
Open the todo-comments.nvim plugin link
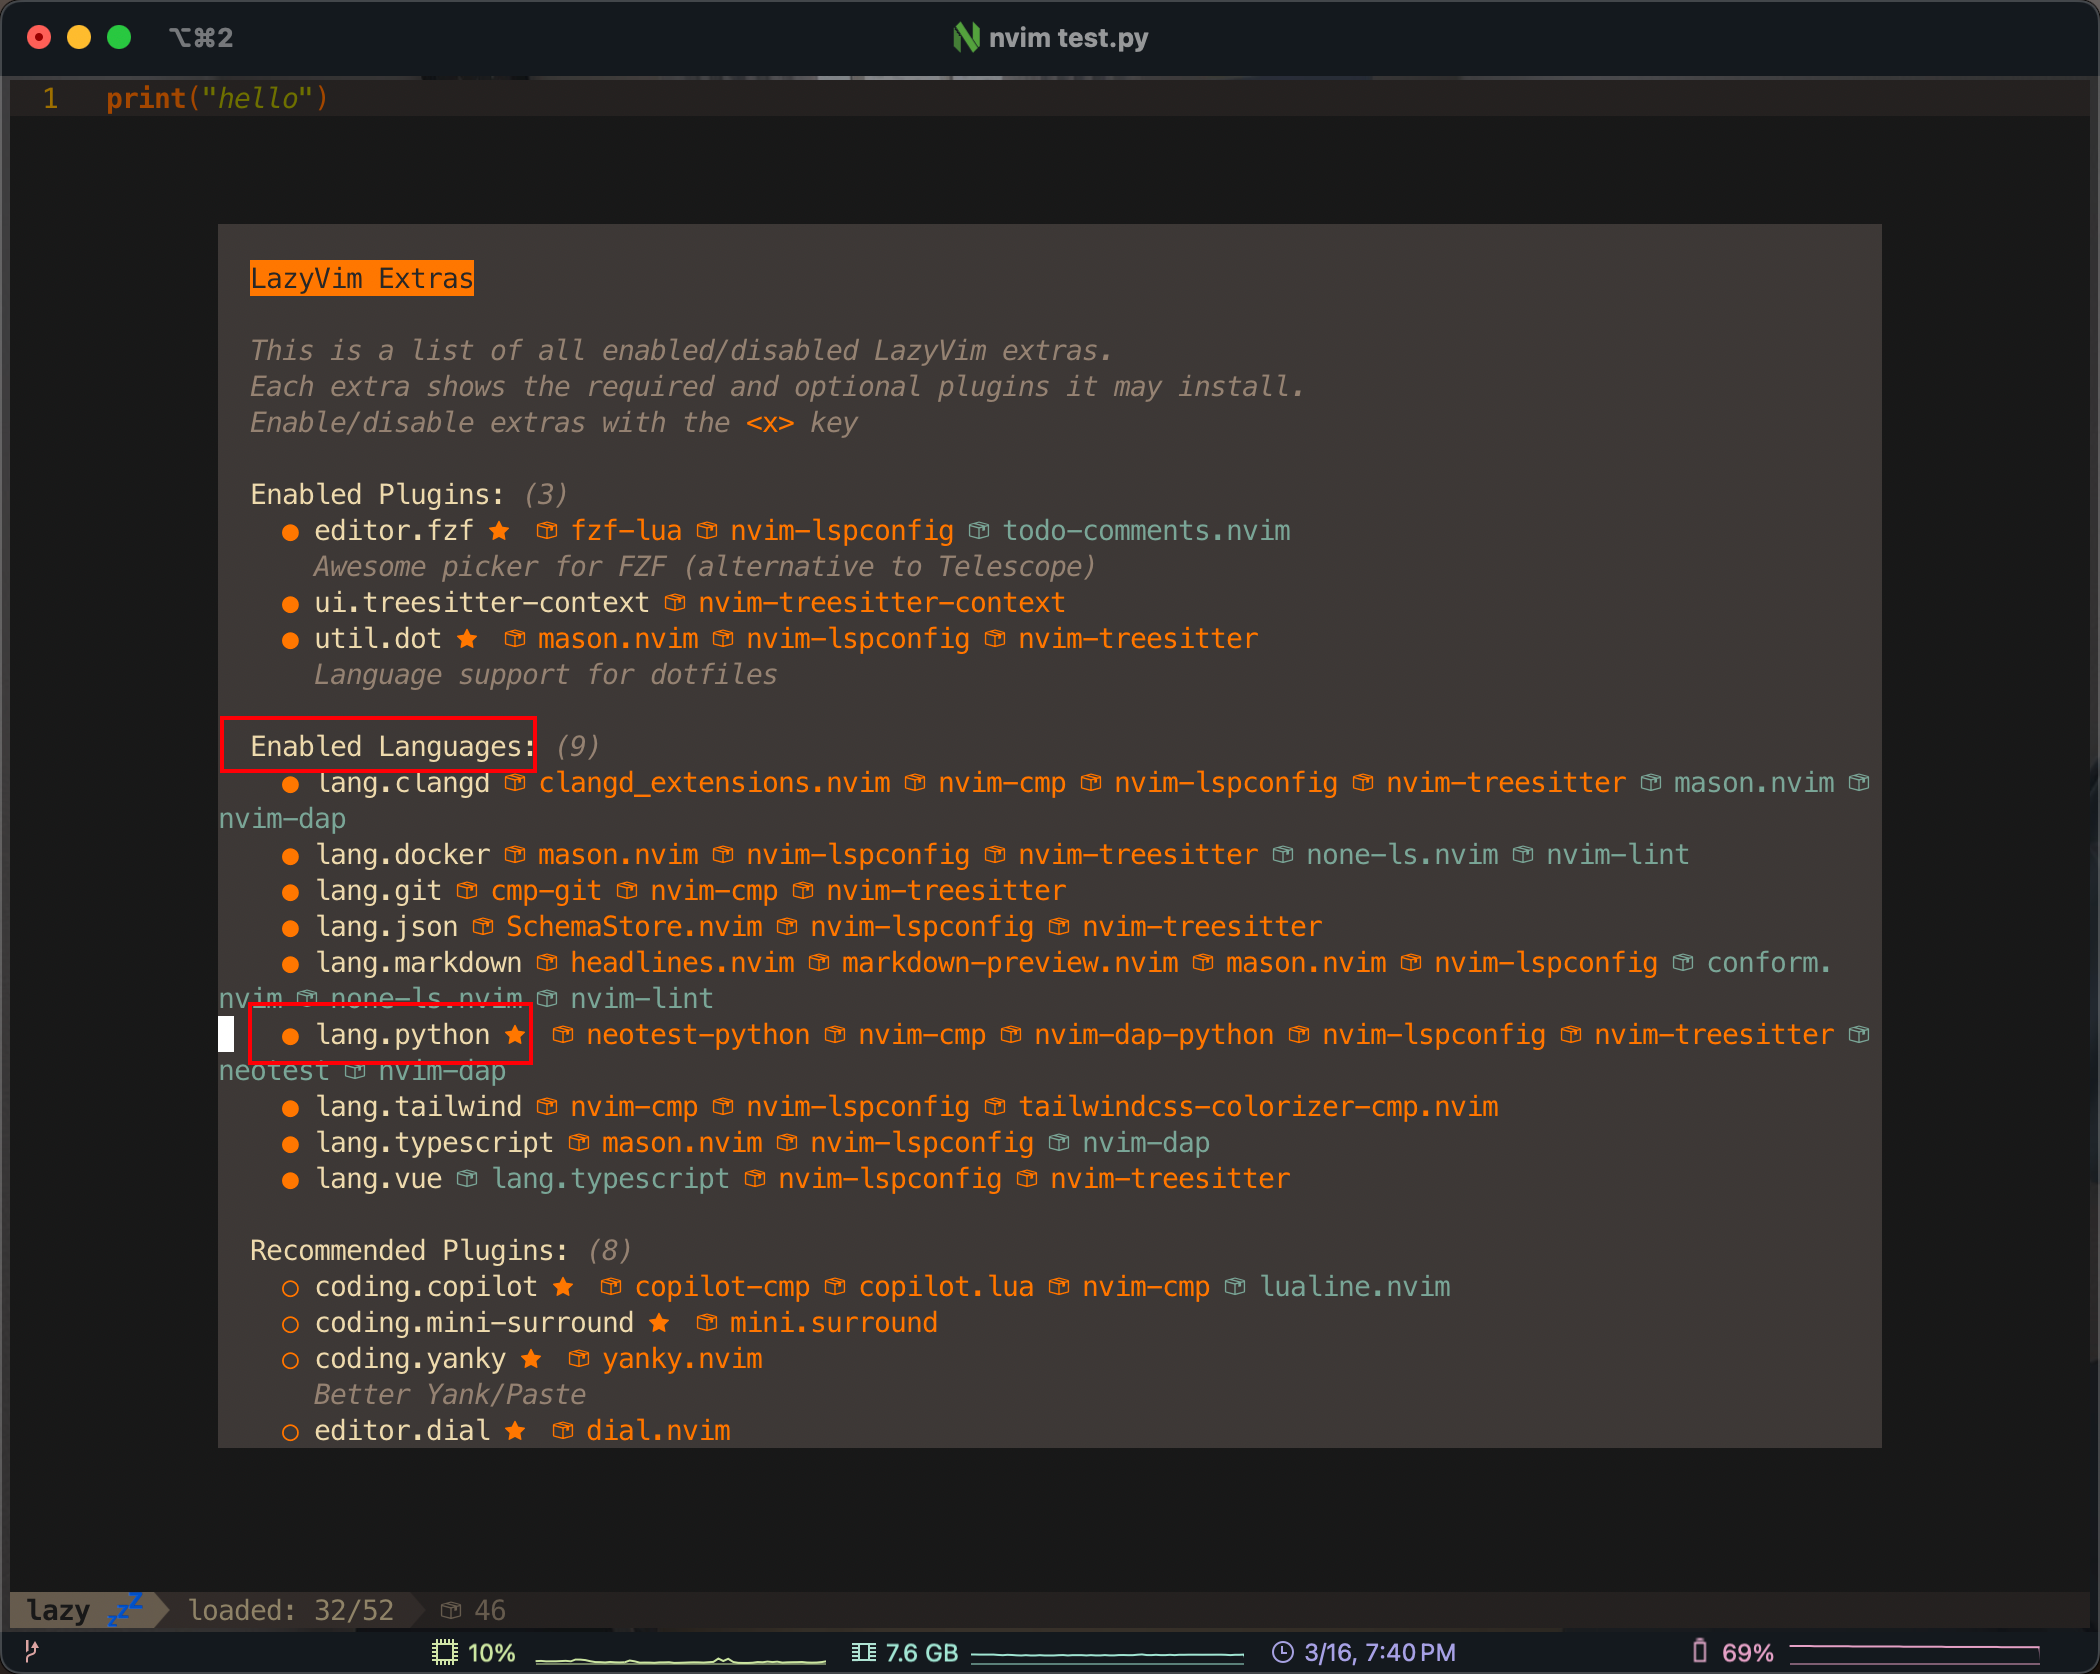[x=1146, y=531]
